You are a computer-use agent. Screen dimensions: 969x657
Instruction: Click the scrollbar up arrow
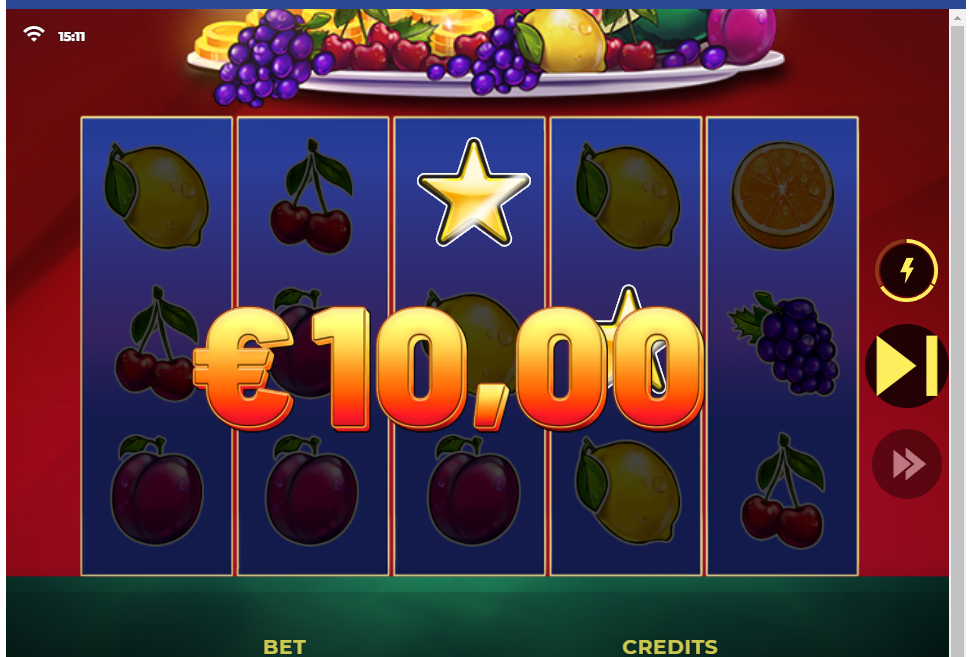958,18
